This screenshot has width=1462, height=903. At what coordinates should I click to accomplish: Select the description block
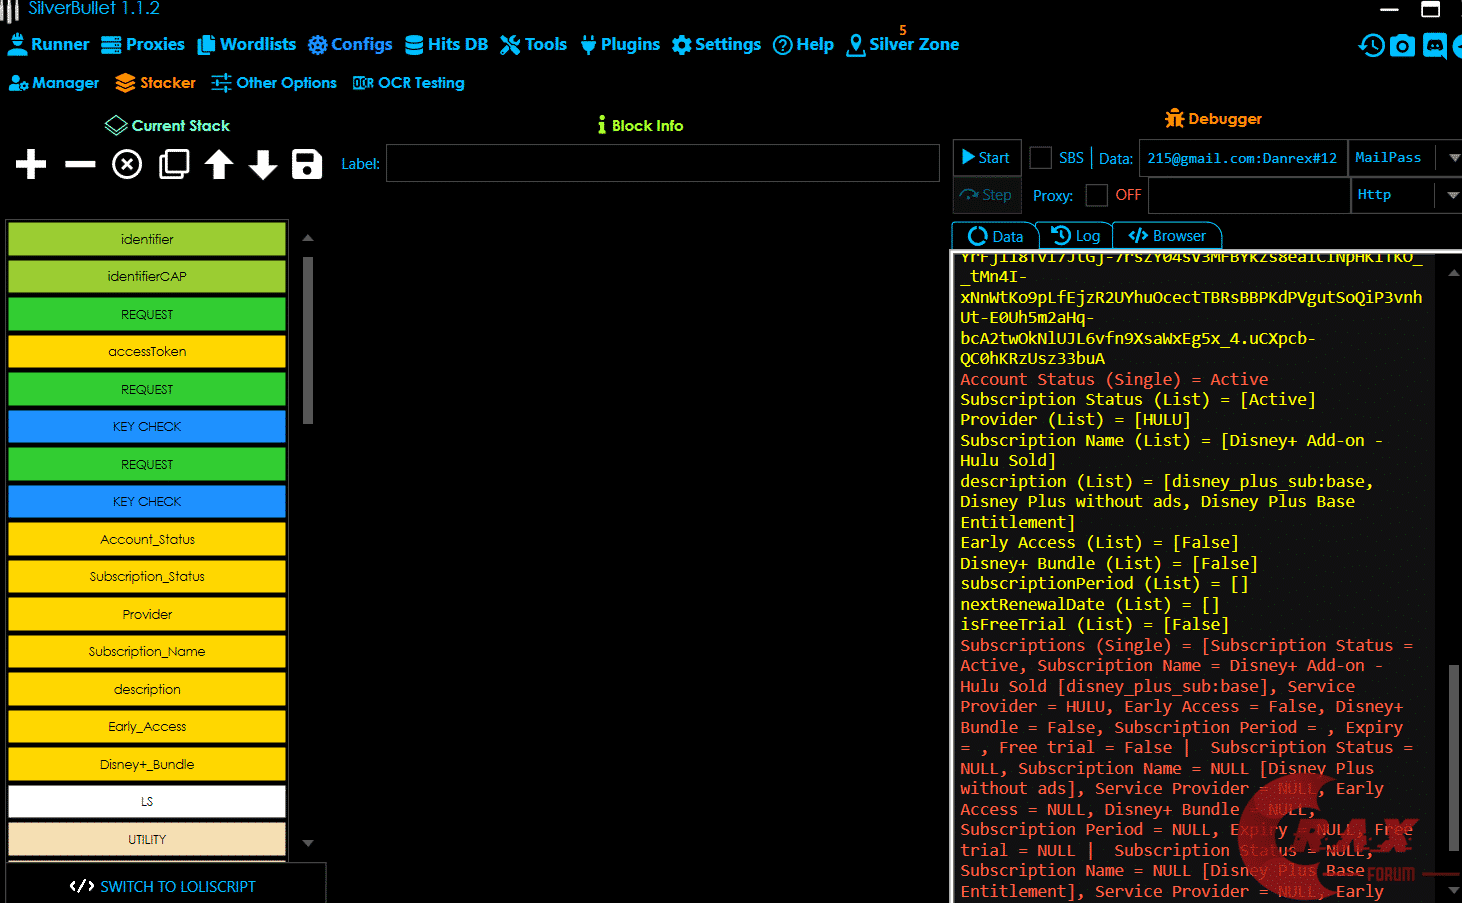pos(147,689)
